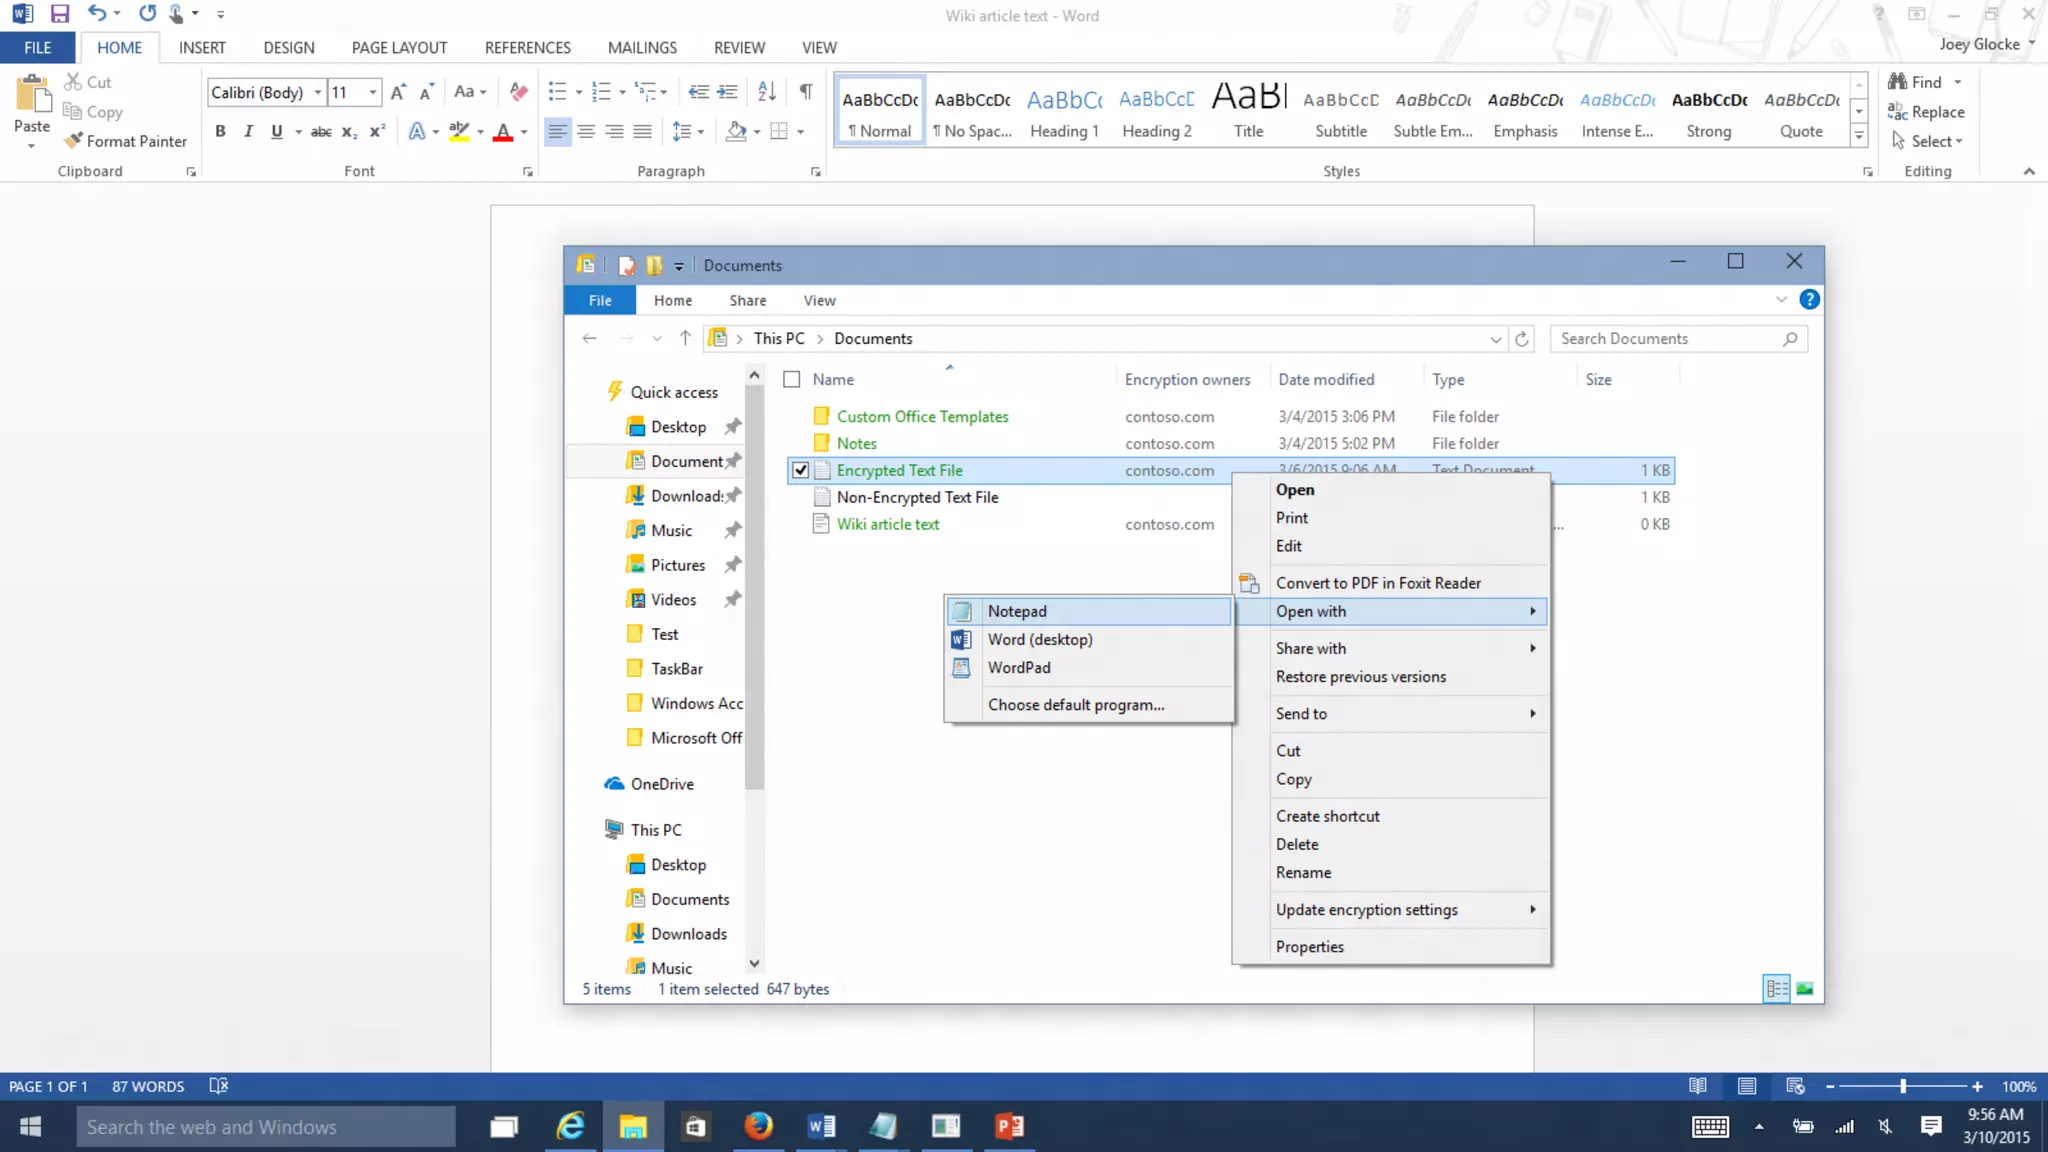Screen dimensions: 2048x1152
Task: Open the address bar history dropdown
Action: (1495, 339)
